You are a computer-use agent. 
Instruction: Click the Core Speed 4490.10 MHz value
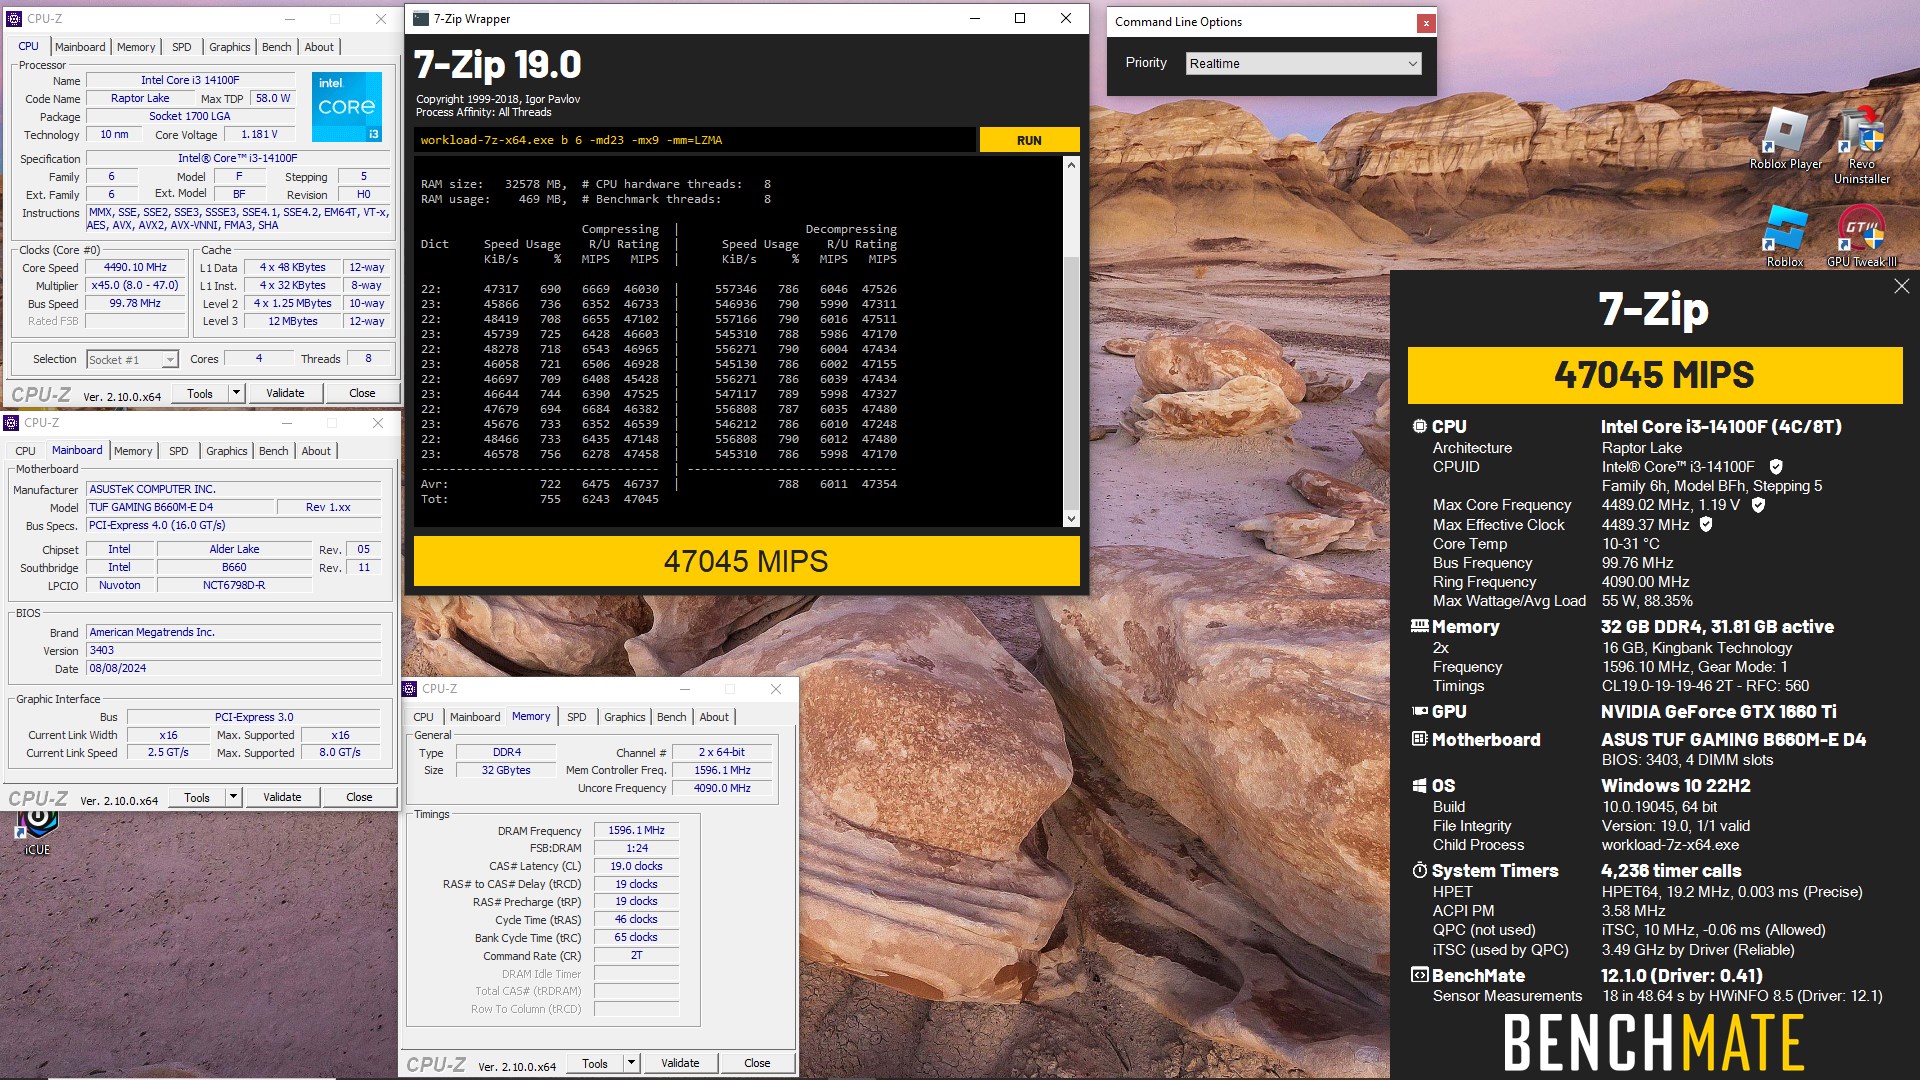(136, 268)
